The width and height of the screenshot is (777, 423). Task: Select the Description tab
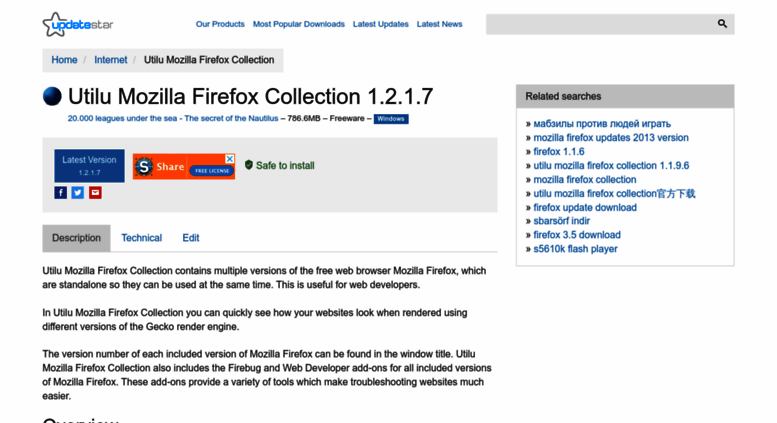coord(76,238)
